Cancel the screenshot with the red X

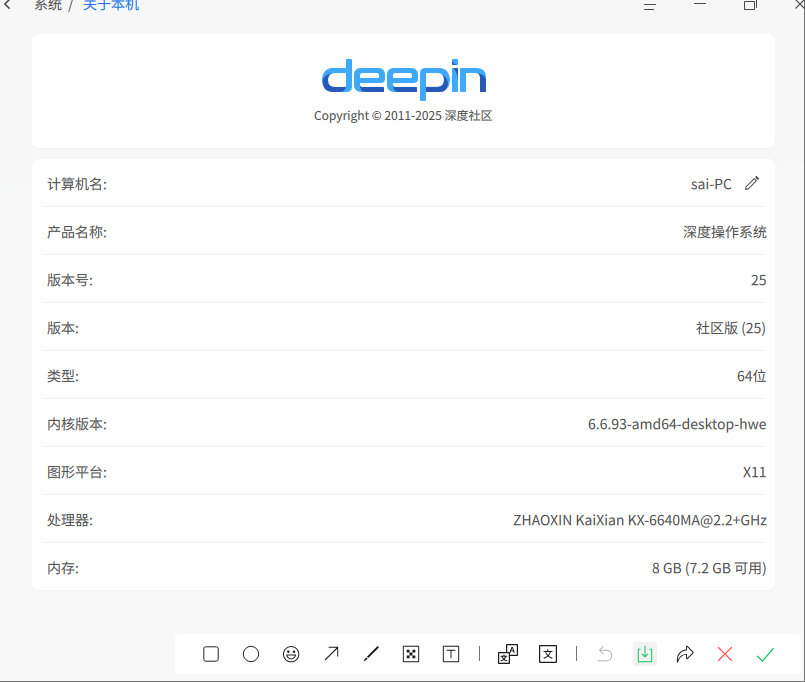(725, 654)
